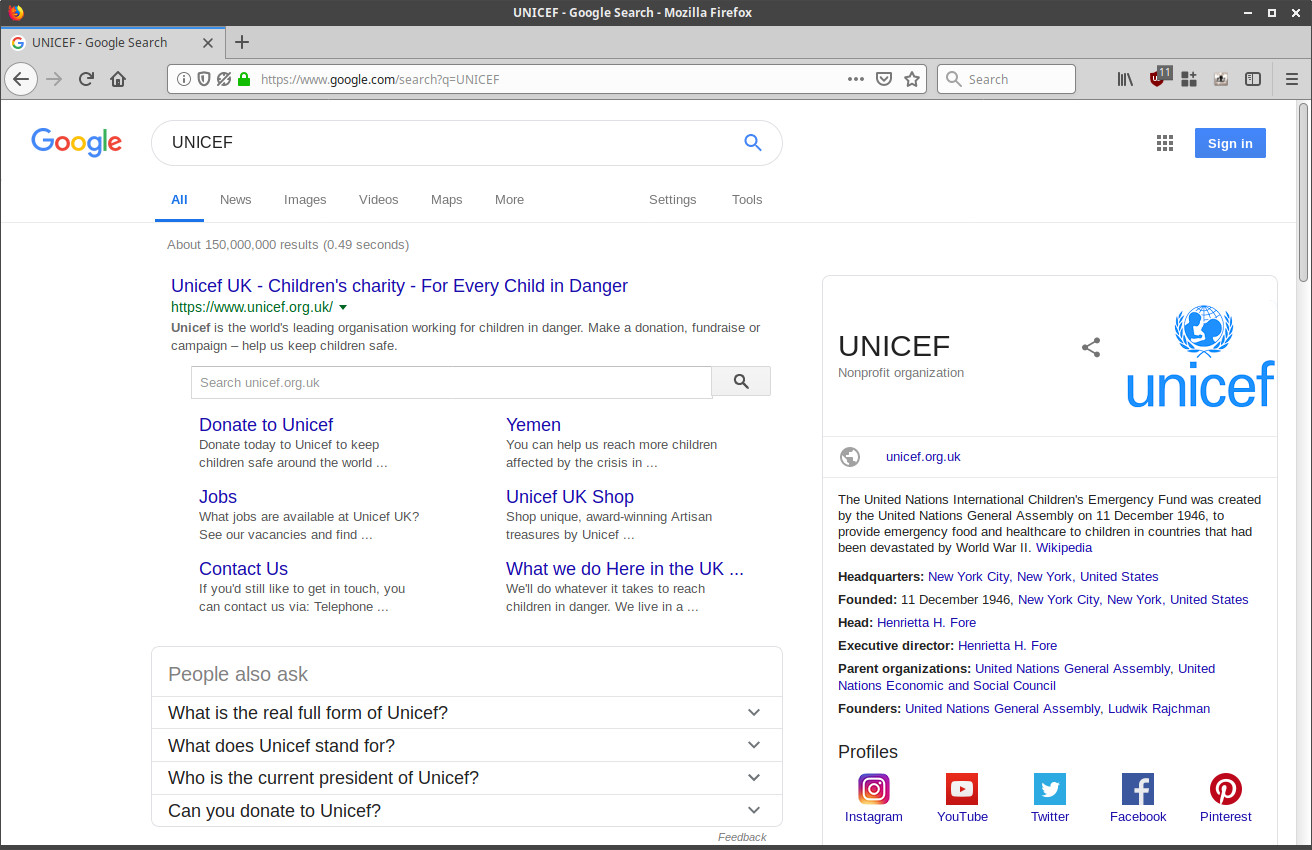Click the share icon in UNICEF panel
This screenshot has width=1312, height=850.
[1091, 348]
